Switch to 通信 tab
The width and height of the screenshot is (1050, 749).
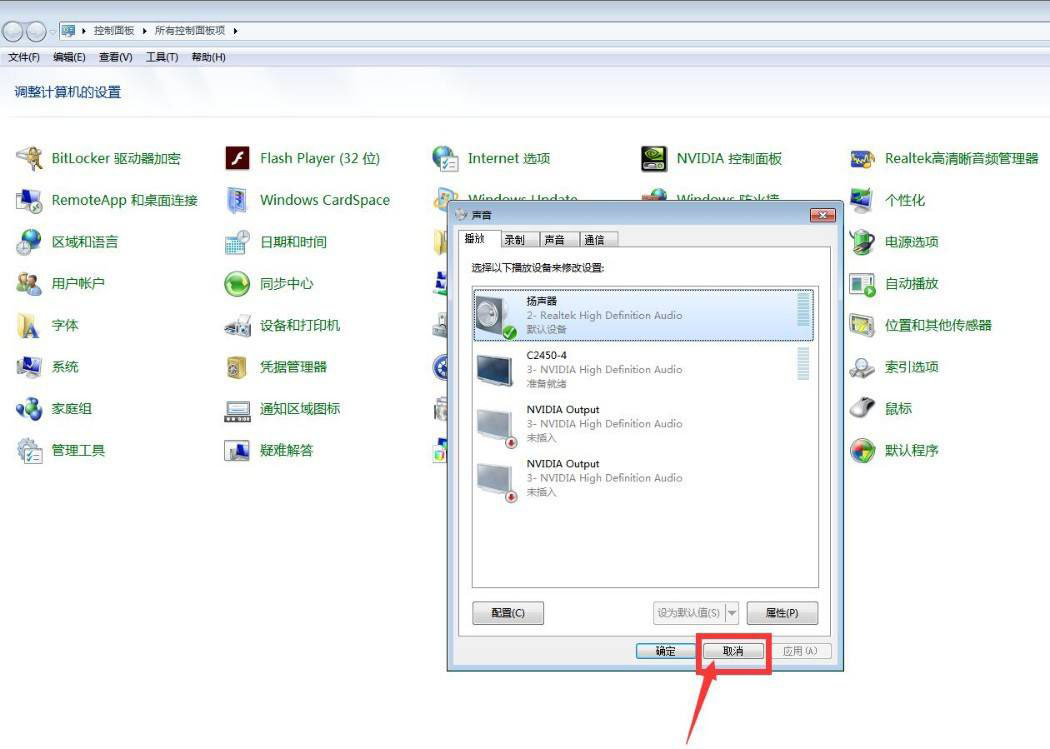[594, 240]
